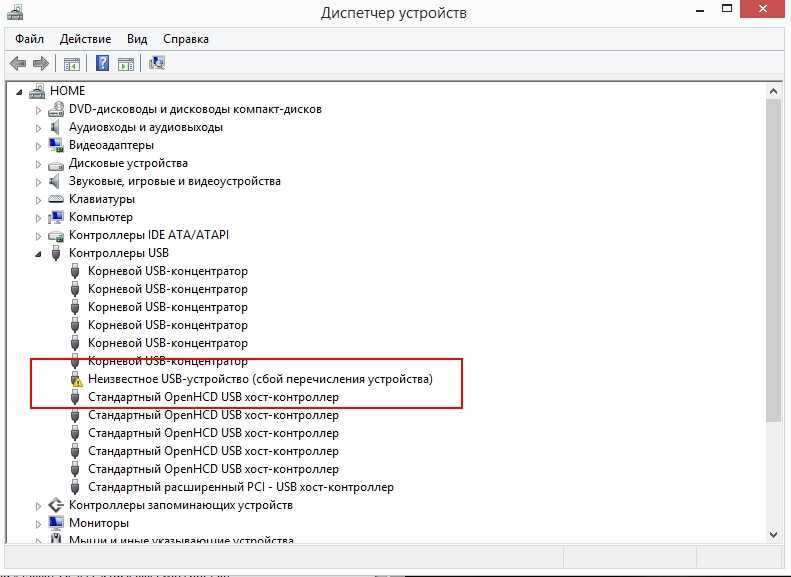
Task: Maximize the Диспетчер устройств window
Action: pyautogui.click(x=727, y=9)
